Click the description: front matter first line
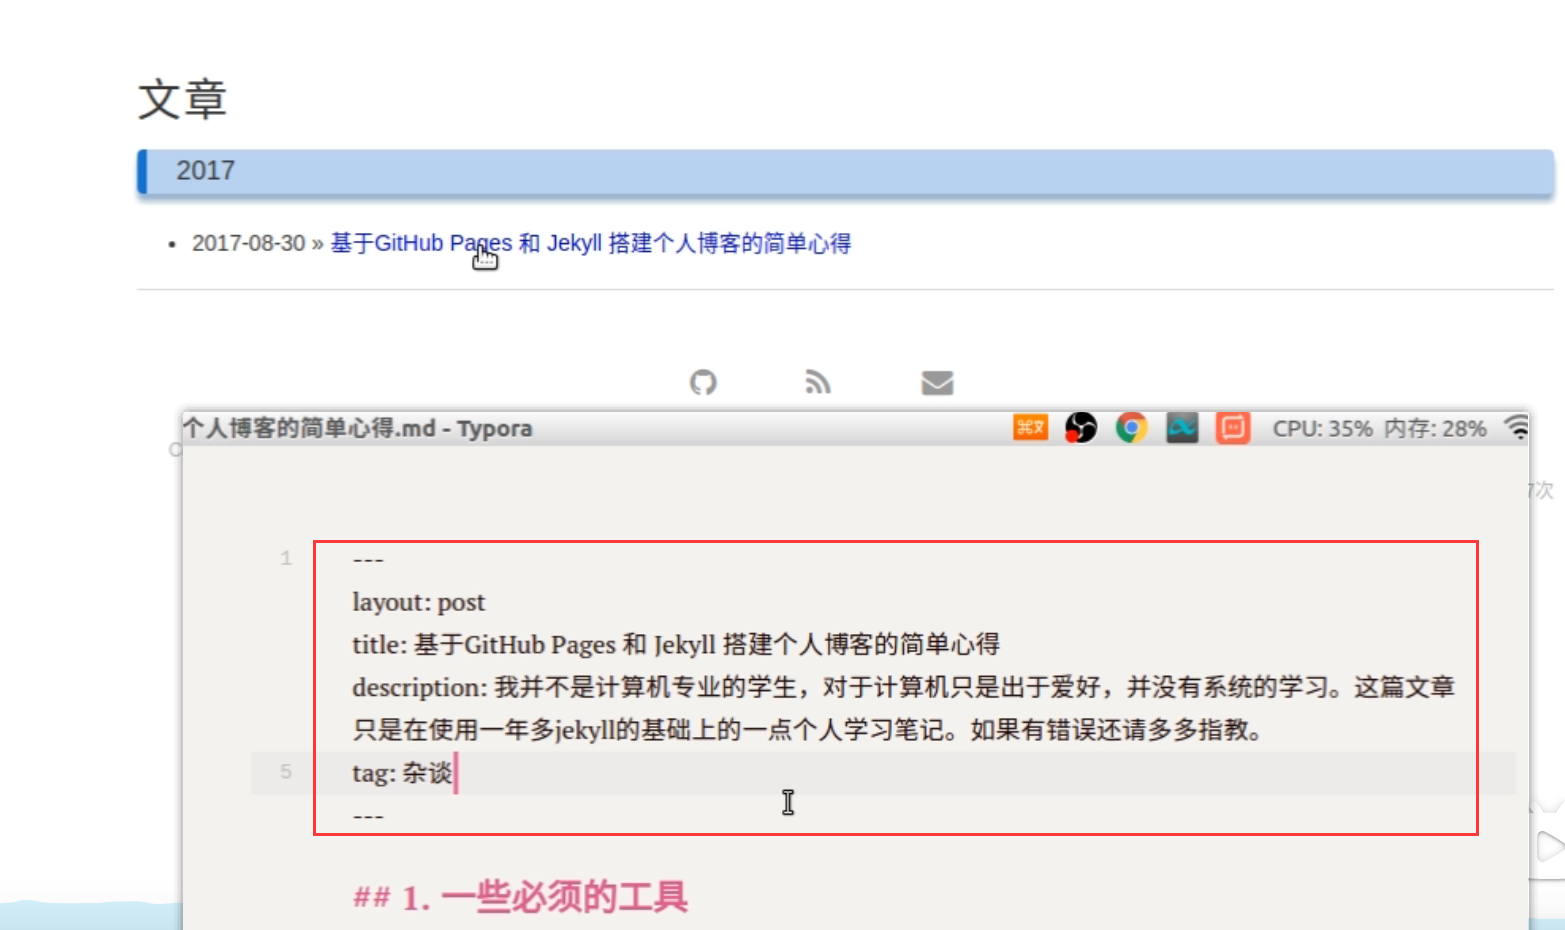This screenshot has width=1565, height=930. 903,688
